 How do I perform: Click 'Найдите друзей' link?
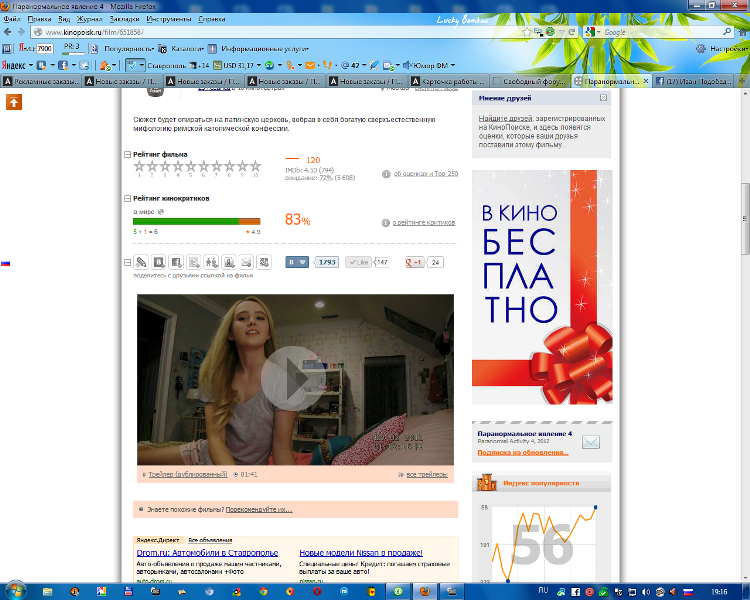[505, 118]
